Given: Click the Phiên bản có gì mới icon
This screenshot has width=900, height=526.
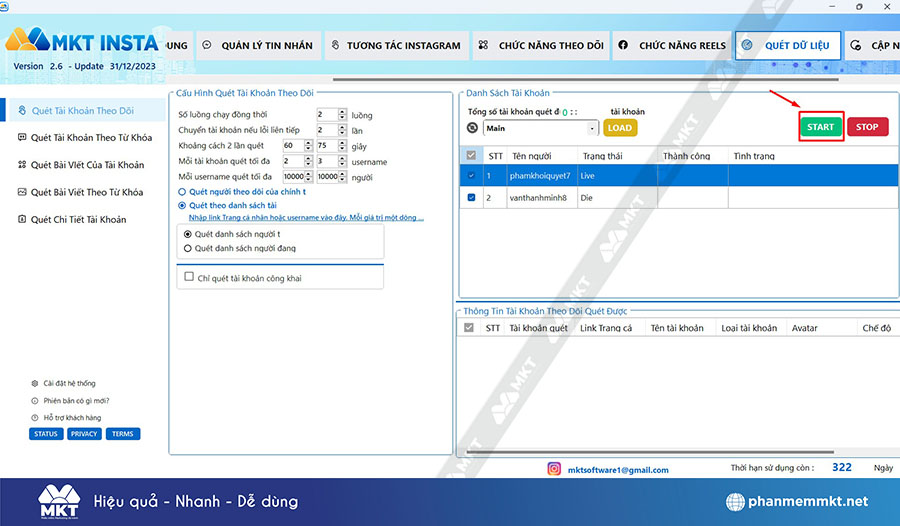Looking at the screenshot, I should coord(34,401).
